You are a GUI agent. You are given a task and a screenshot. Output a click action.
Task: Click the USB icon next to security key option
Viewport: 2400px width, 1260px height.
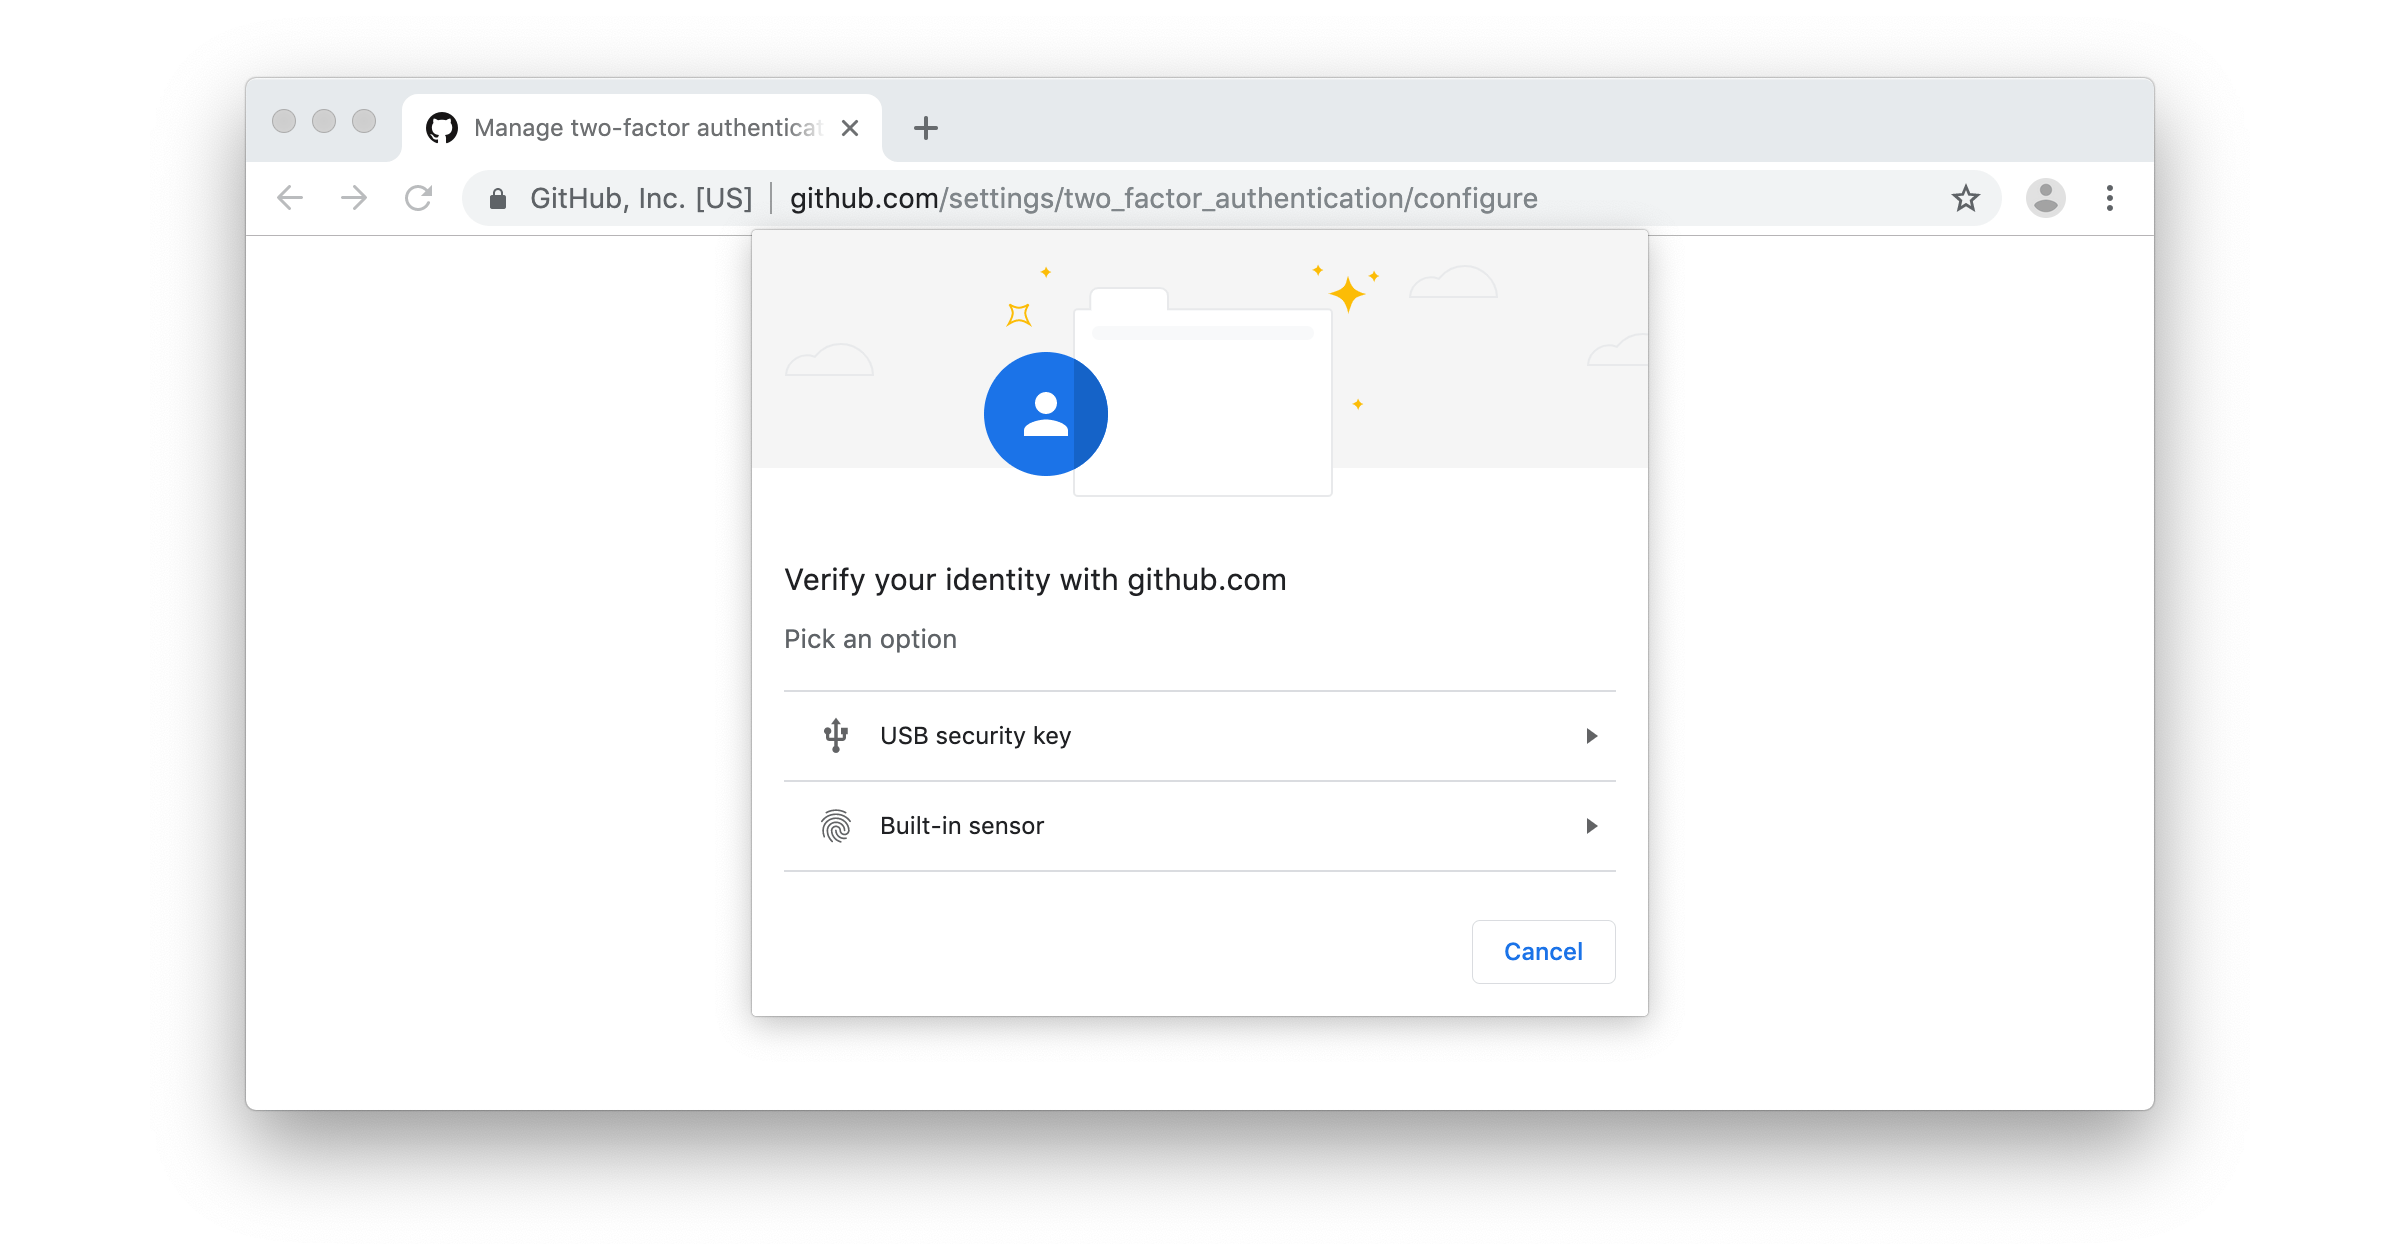tap(835, 735)
